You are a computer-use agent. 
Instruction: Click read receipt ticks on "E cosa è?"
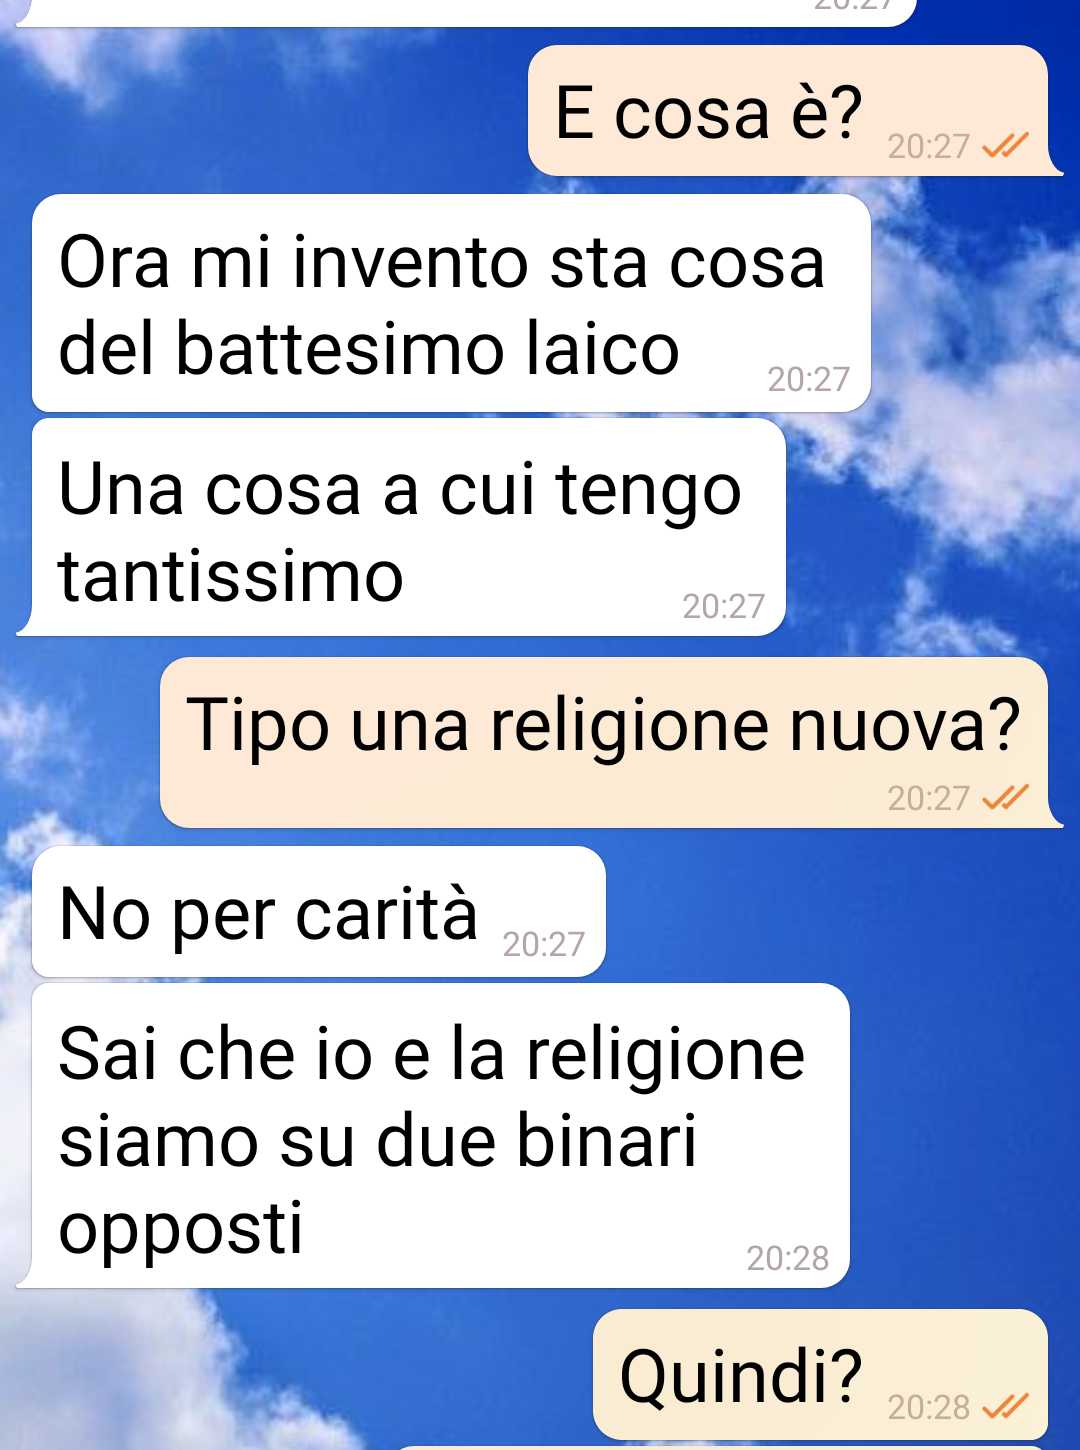coord(1005,147)
